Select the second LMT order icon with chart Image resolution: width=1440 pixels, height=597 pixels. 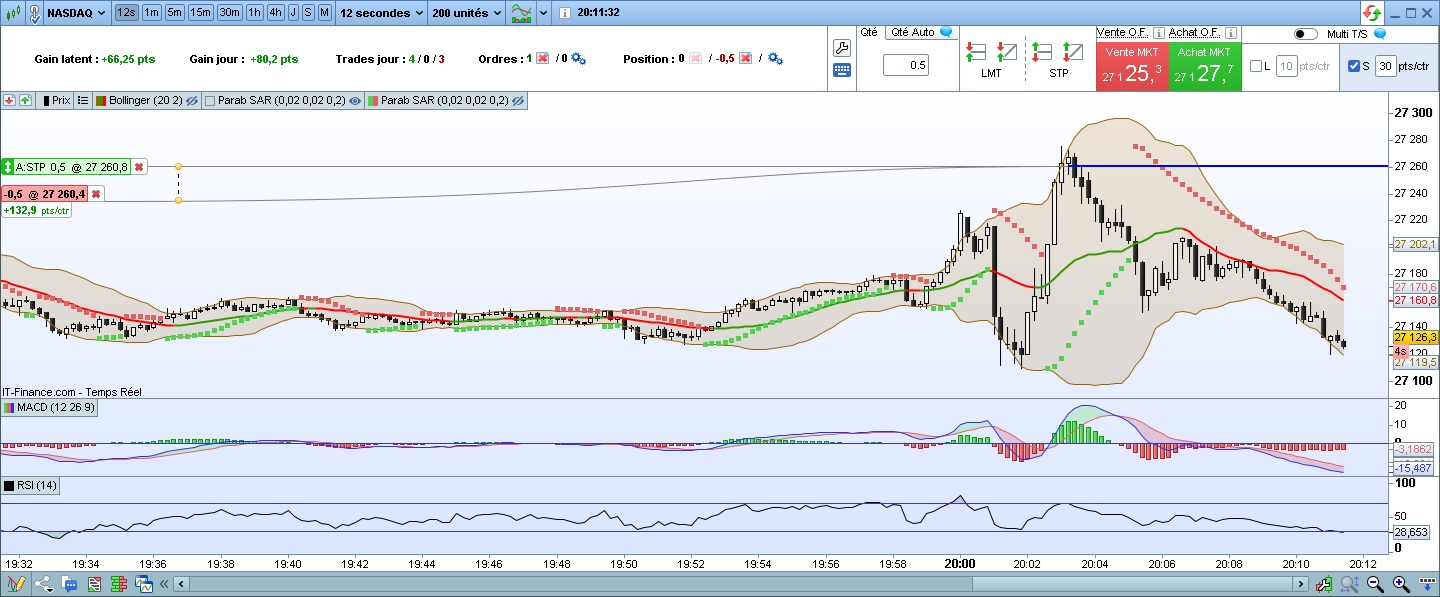tap(1006, 51)
